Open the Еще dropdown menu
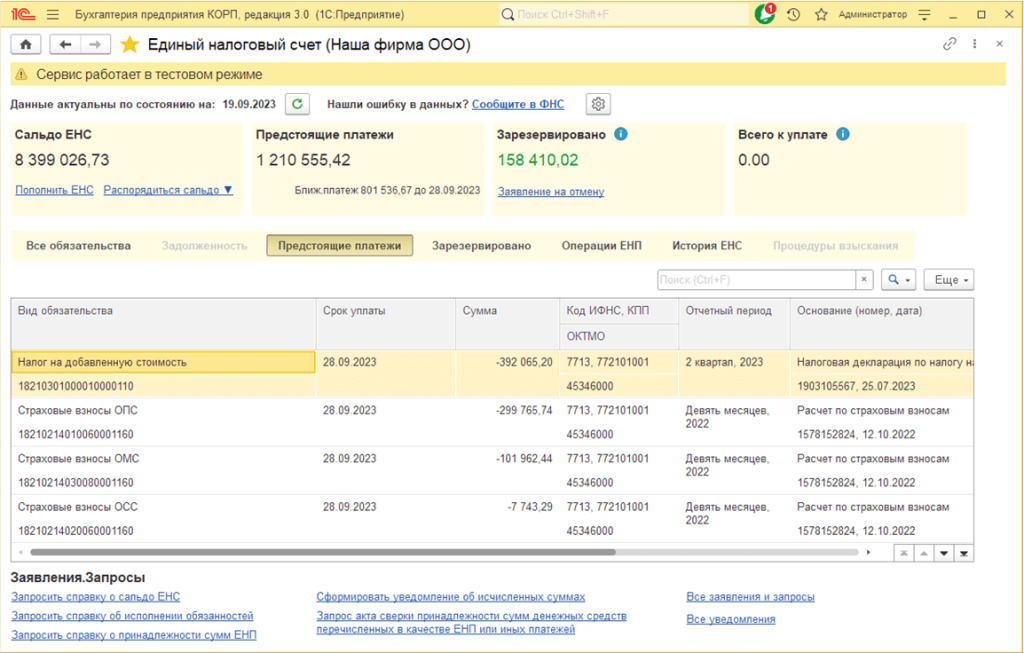Image resolution: width=1024 pixels, height=653 pixels. point(948,280)
